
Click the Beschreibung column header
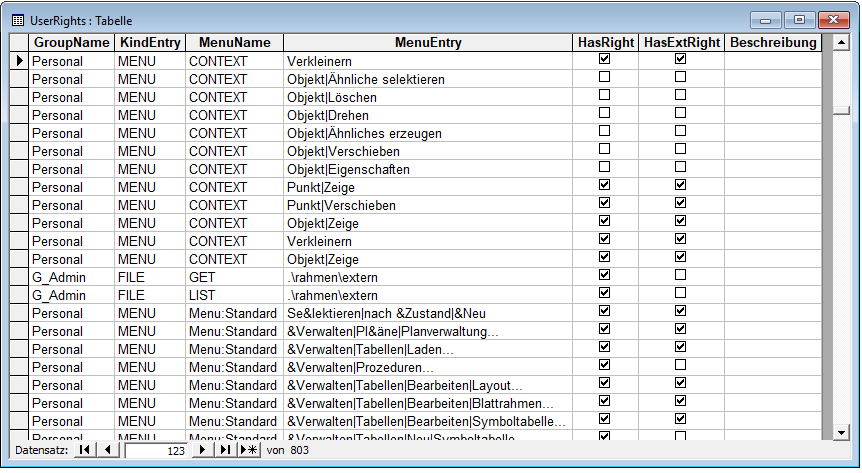pyautogui.click(x=773, y=43)
